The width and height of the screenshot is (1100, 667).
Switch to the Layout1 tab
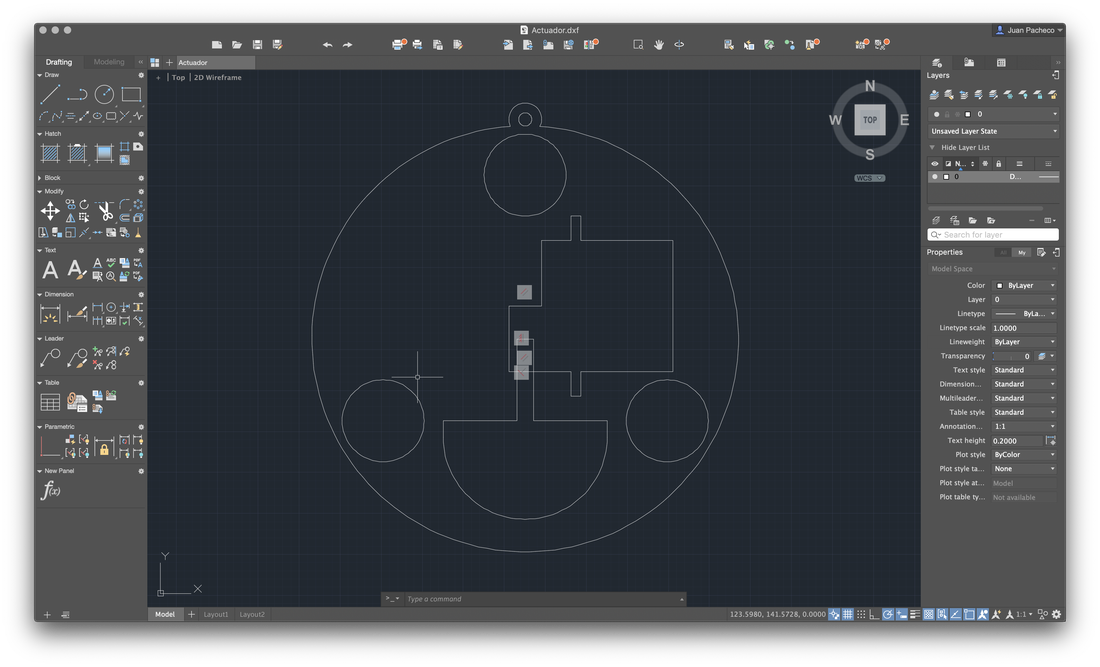click(x=216, y=614)
